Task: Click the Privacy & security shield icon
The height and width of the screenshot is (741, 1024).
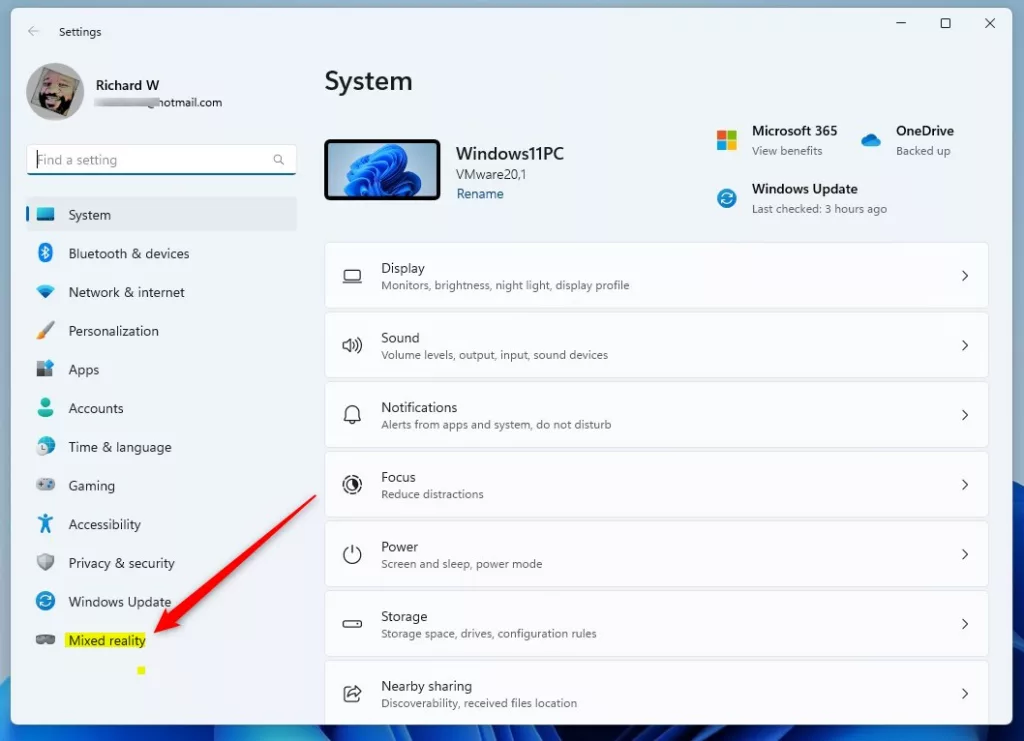Action: click(45, 563)
